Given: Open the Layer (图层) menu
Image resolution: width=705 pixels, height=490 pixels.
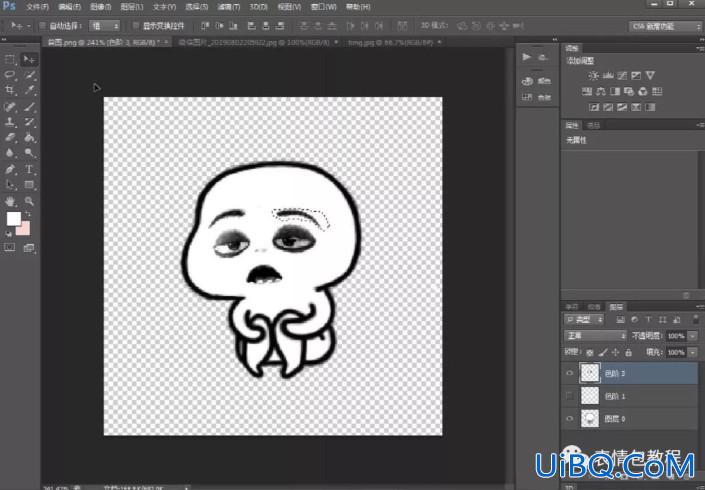Looking at the screenshot, I should 132,7.
